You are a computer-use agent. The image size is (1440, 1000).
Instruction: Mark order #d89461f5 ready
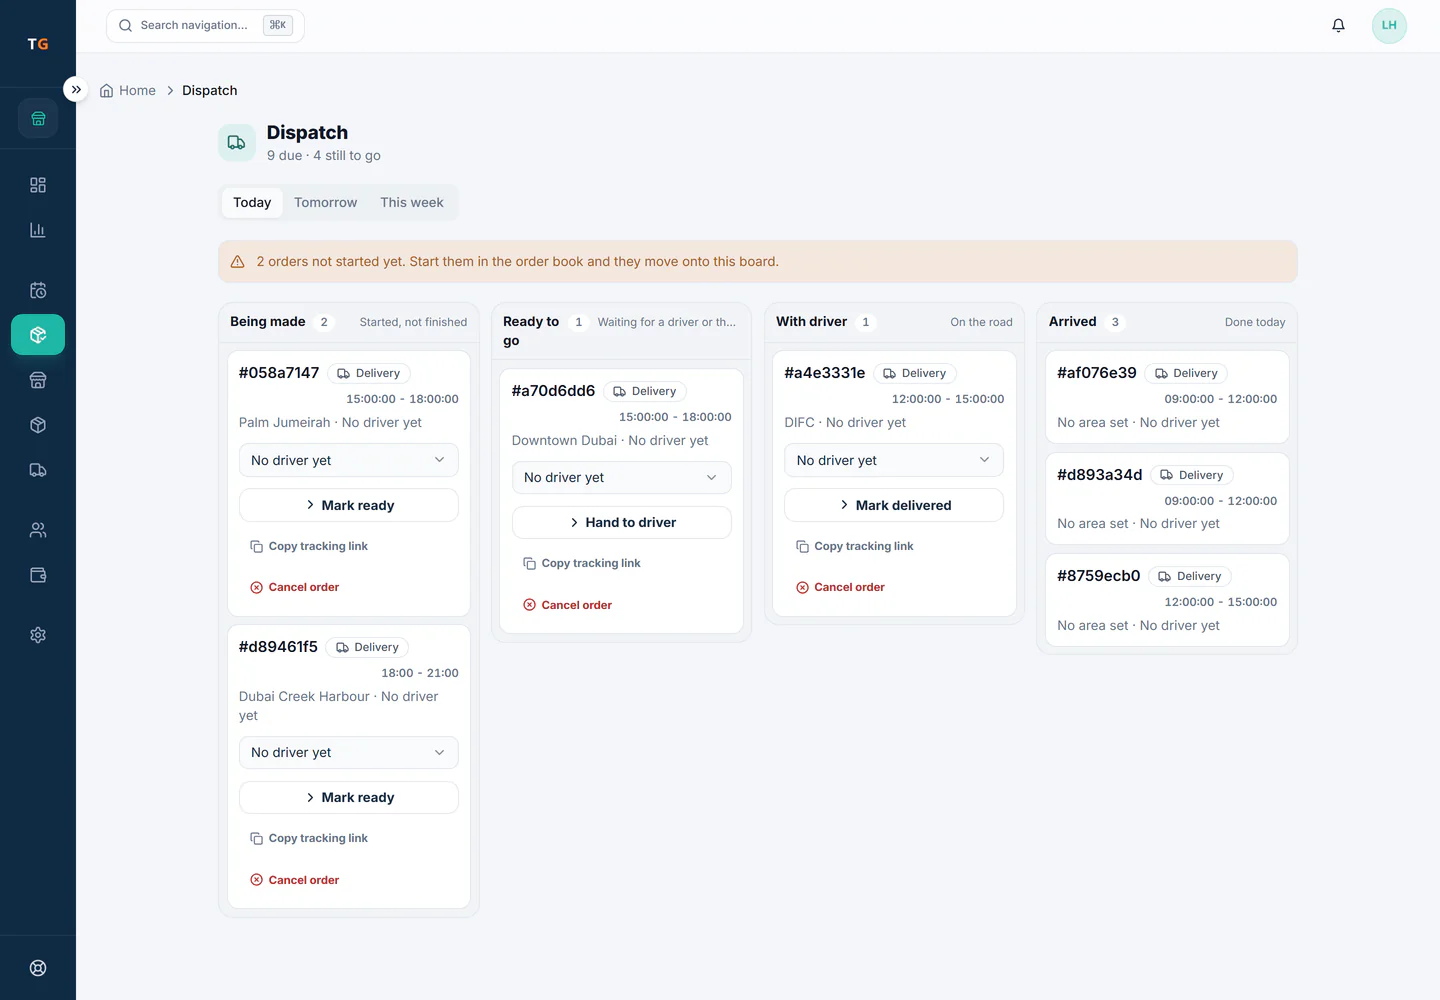tap(349, 798)
